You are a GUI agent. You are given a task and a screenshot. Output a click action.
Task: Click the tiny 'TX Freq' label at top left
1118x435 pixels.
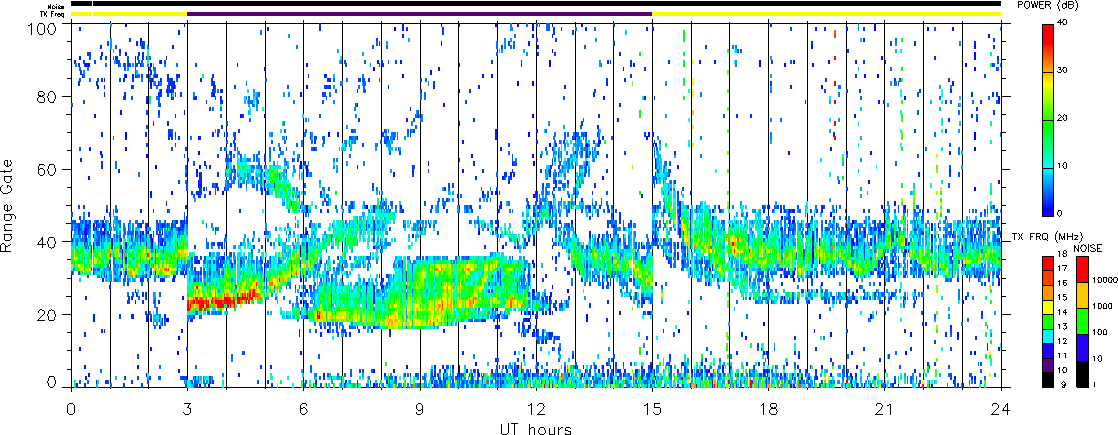[54, 14]
